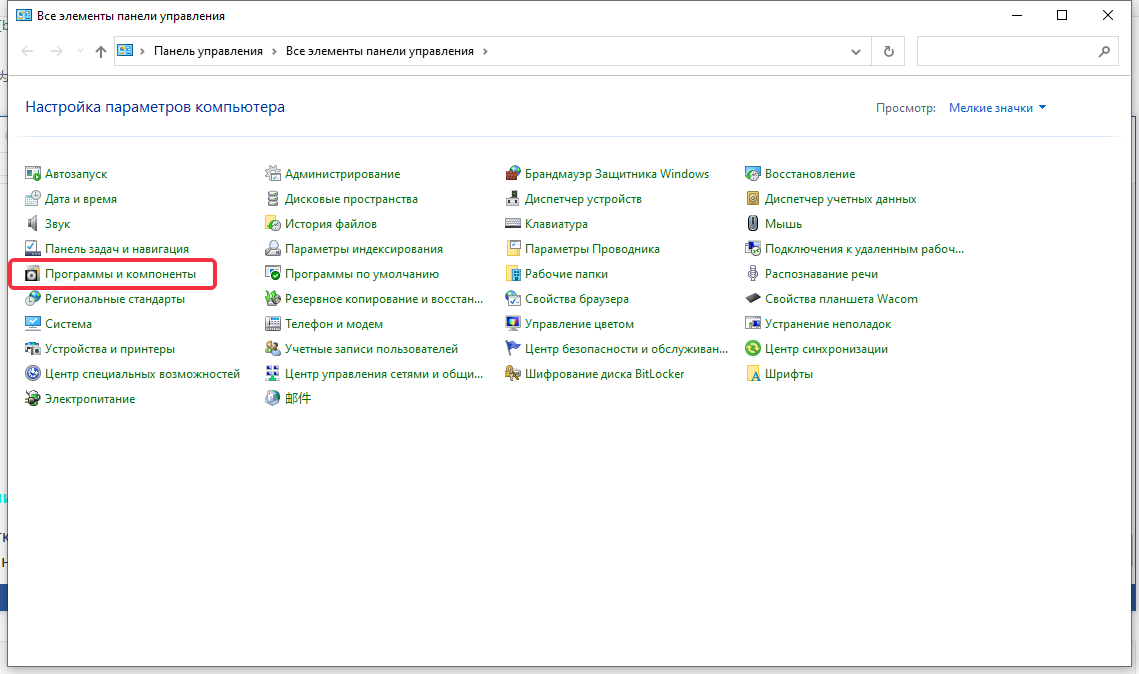Image resolution: width=1139 pixels, height=674 pixels.
Task: Open the Система monitor icon
Action: [x=33, y=323]
